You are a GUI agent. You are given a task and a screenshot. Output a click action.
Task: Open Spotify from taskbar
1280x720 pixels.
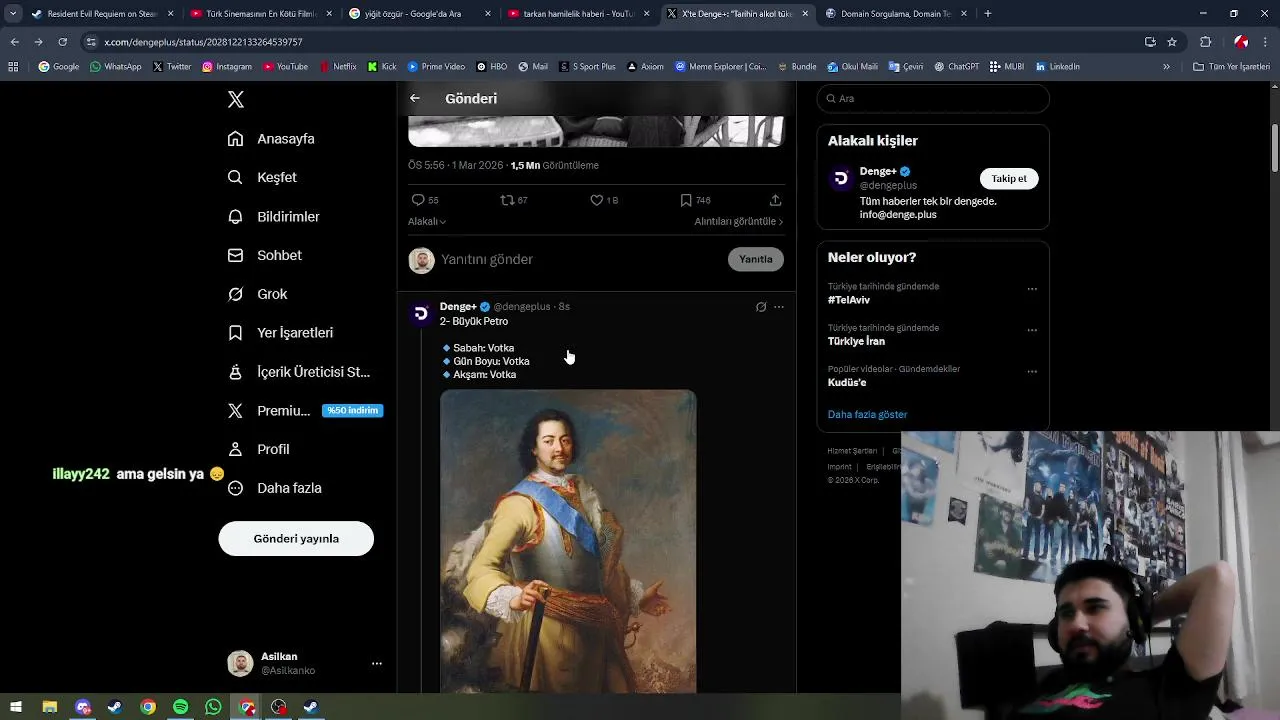pyautogui.click(x=180, y=707)
